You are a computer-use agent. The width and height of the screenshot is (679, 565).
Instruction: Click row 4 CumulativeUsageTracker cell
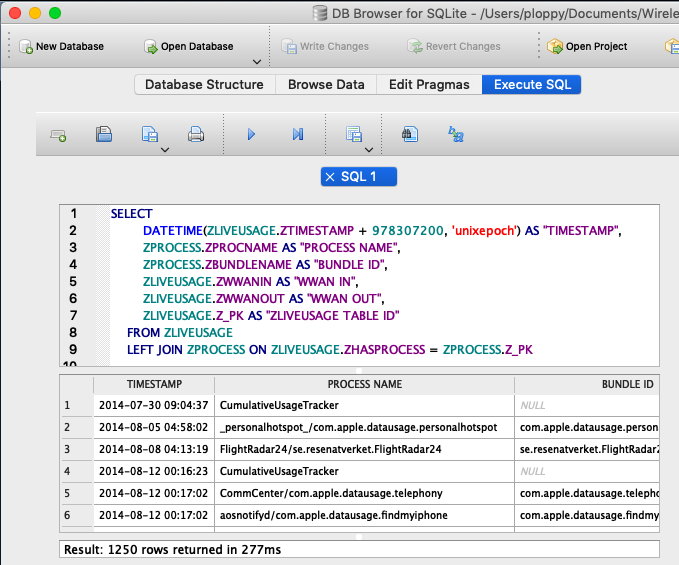pyautogui.click(x=365, y=471)
